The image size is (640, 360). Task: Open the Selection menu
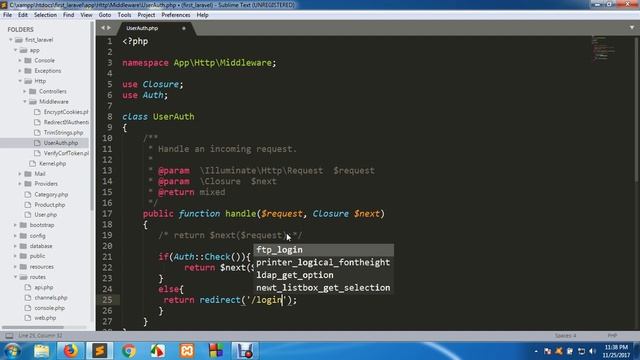click(x=45, y=15)
